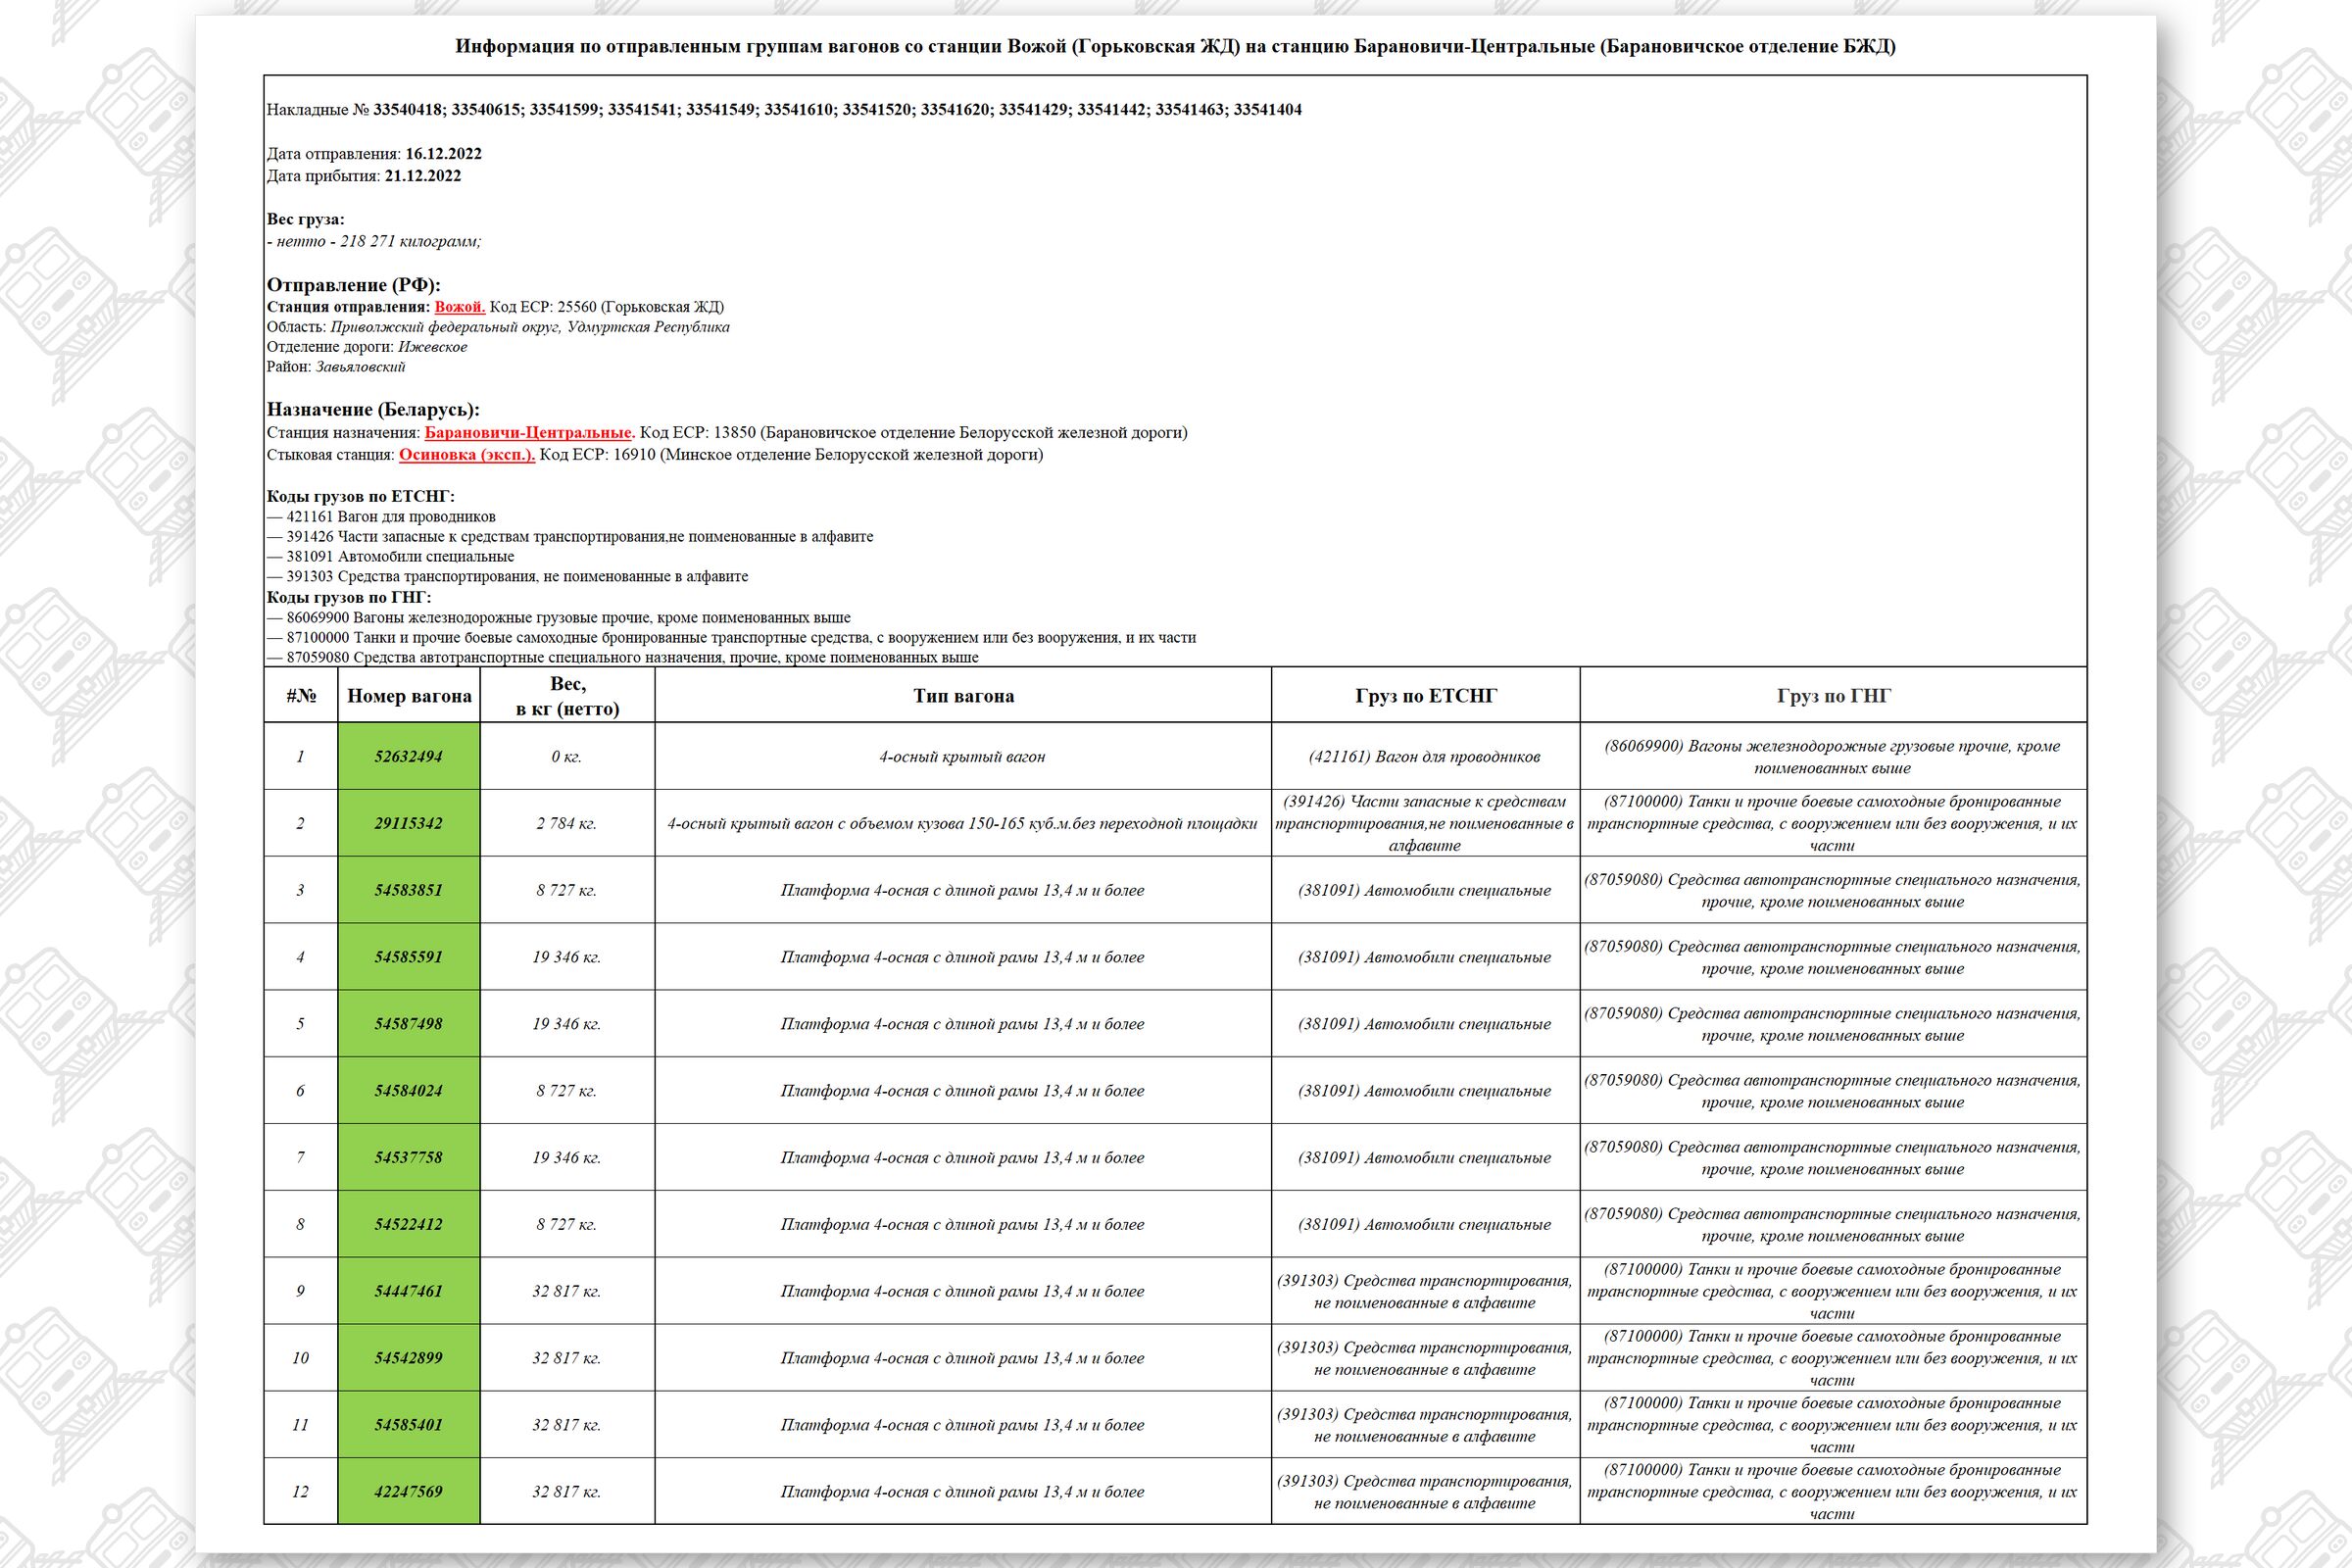Click the arrival date 21.12.2022
The height and width of the screenshot is (1568, 2352).
tap(423, 176)
